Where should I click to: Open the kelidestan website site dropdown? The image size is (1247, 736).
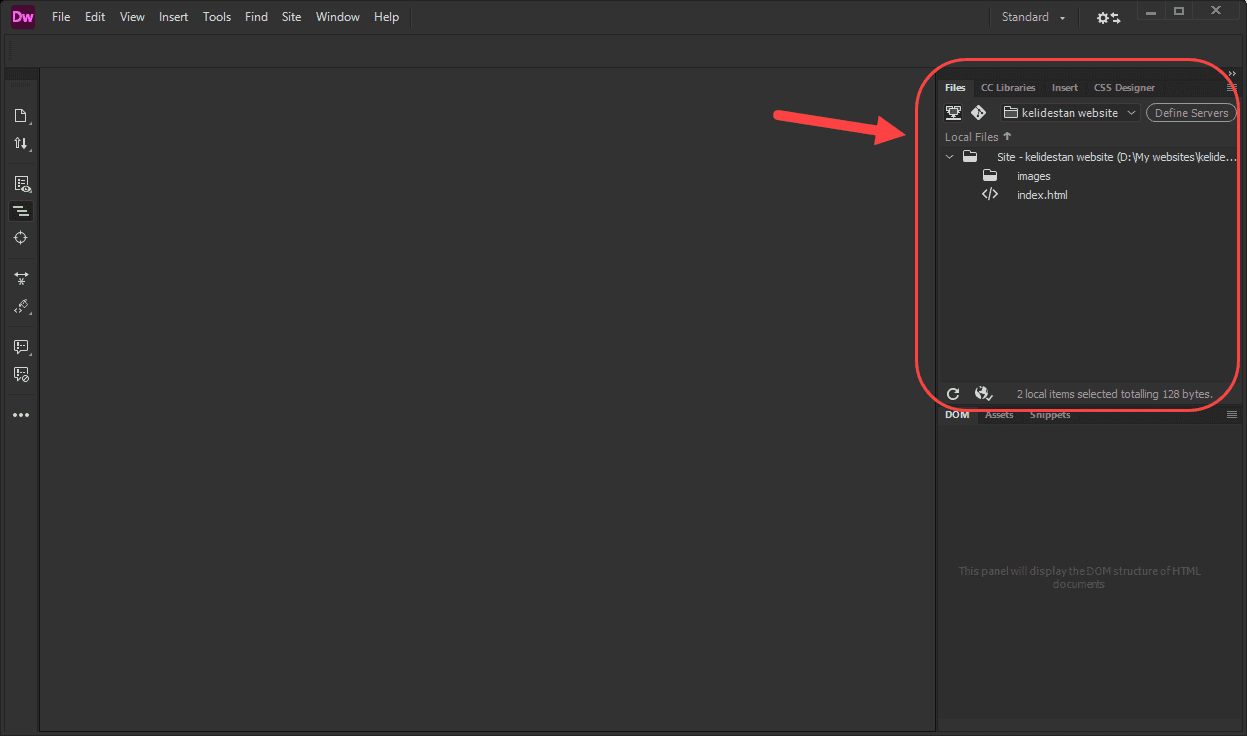click(1069, 113)
